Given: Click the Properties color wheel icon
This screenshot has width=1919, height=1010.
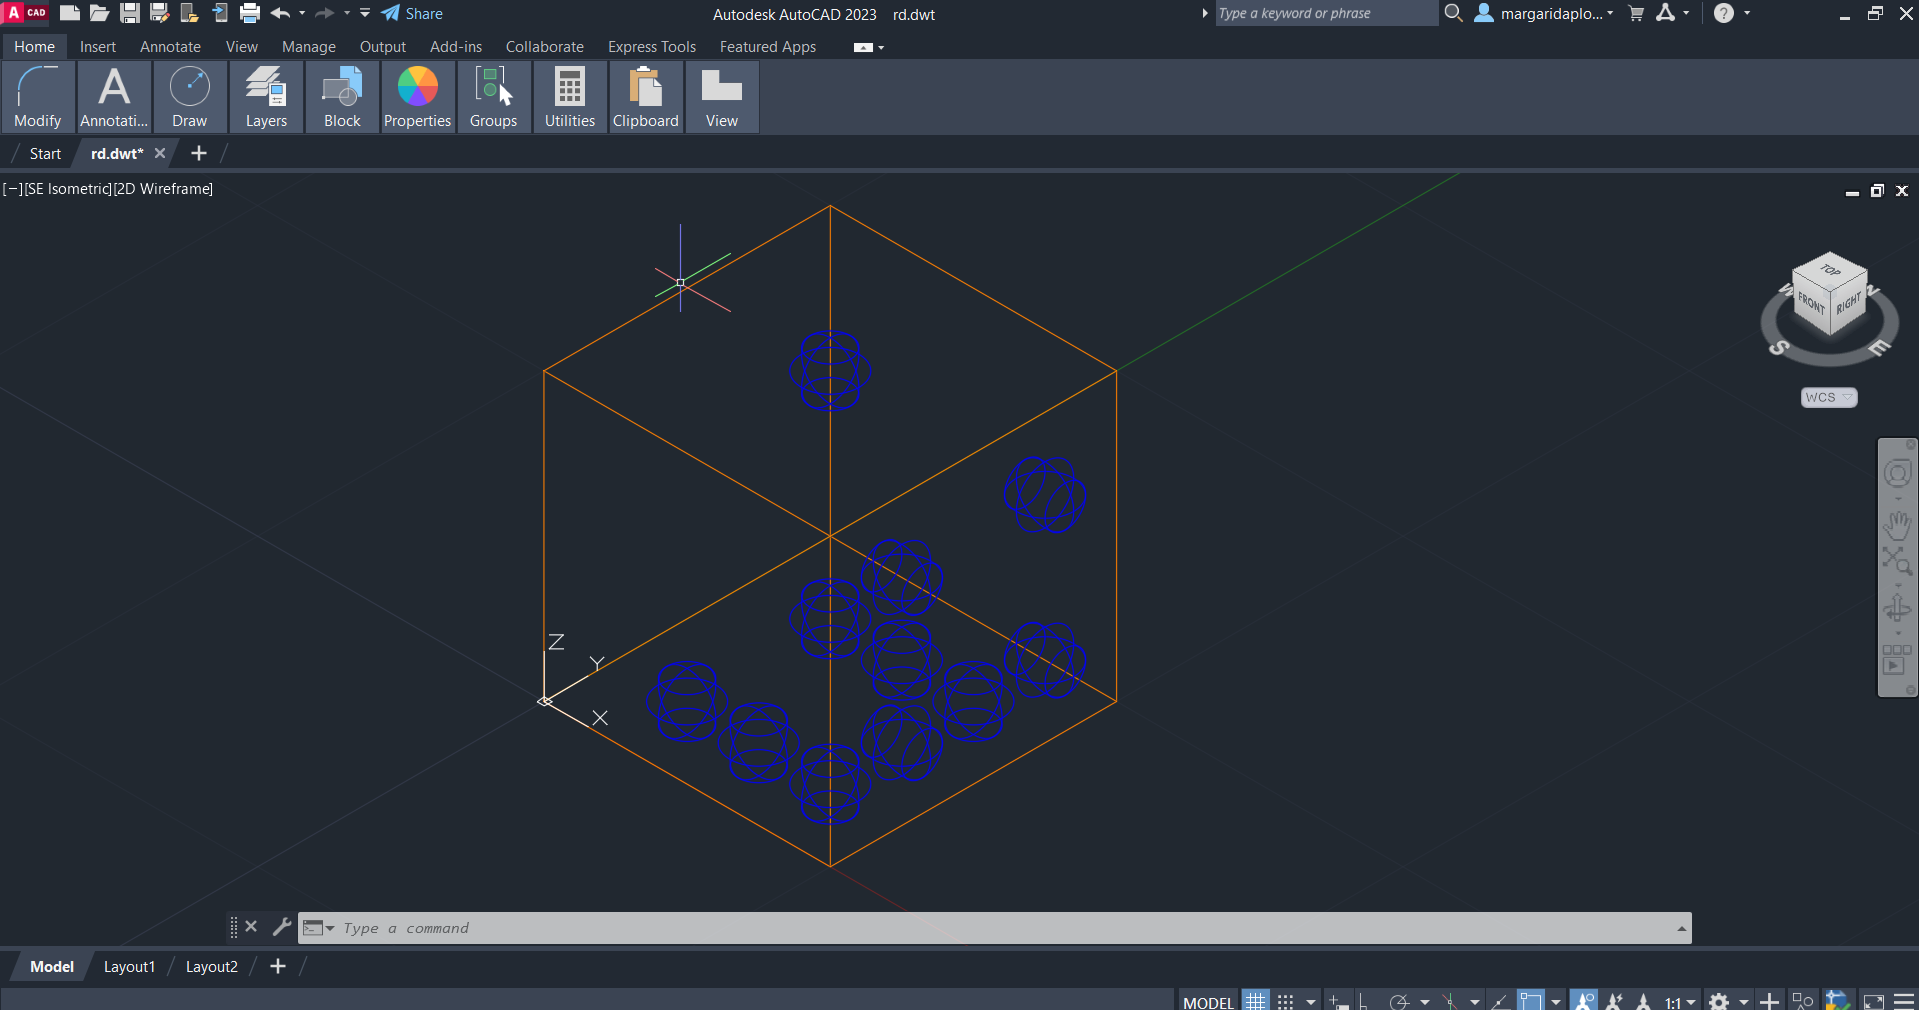Looking at the screenshot, I should pos(417,88).
